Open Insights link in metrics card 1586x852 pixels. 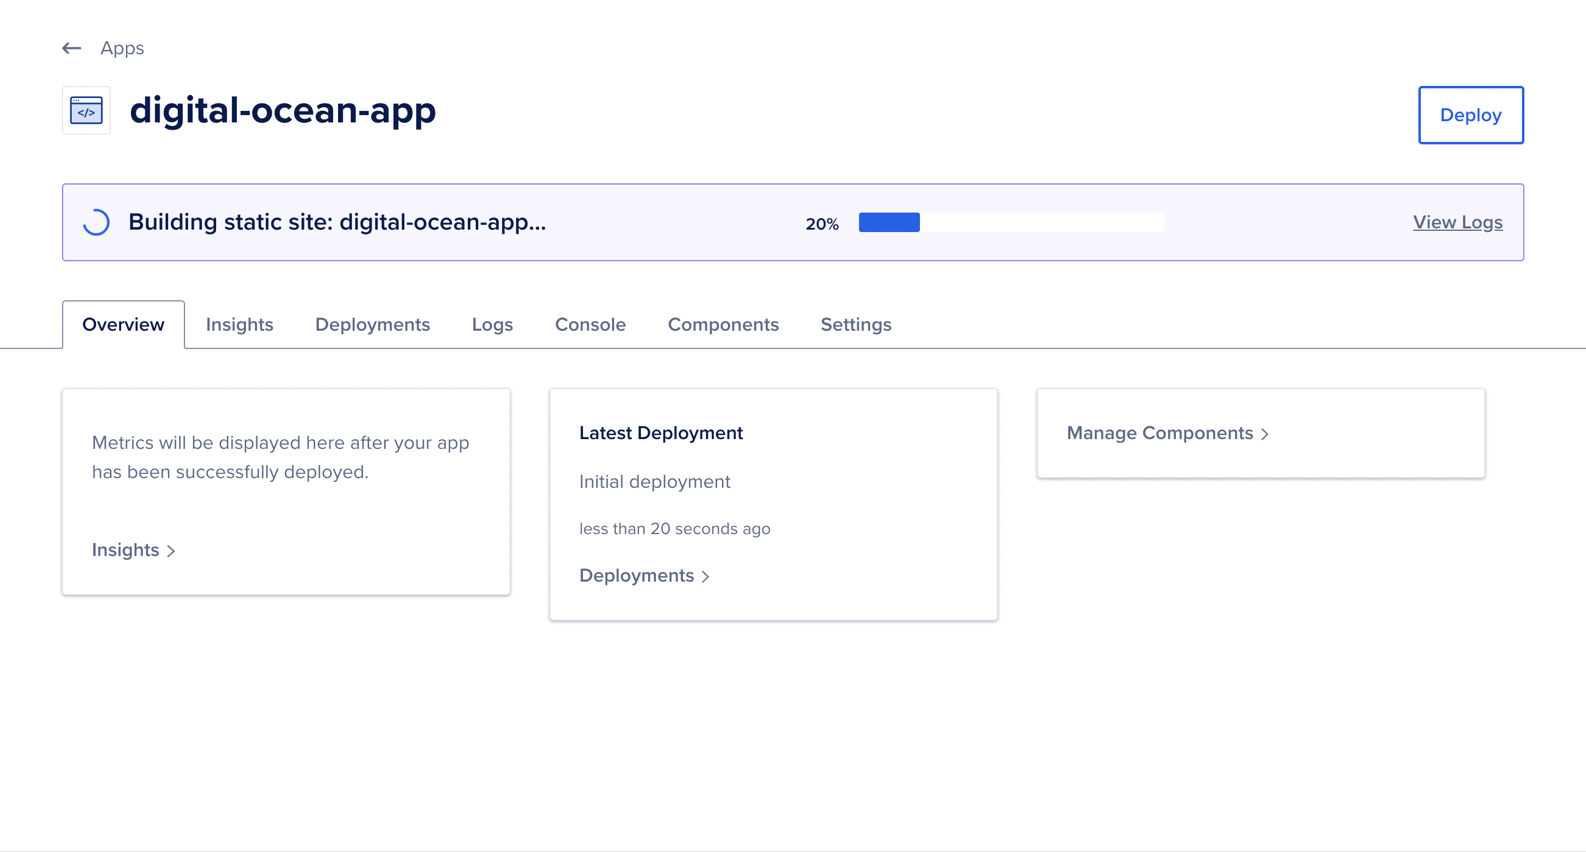tap(134, 550)
